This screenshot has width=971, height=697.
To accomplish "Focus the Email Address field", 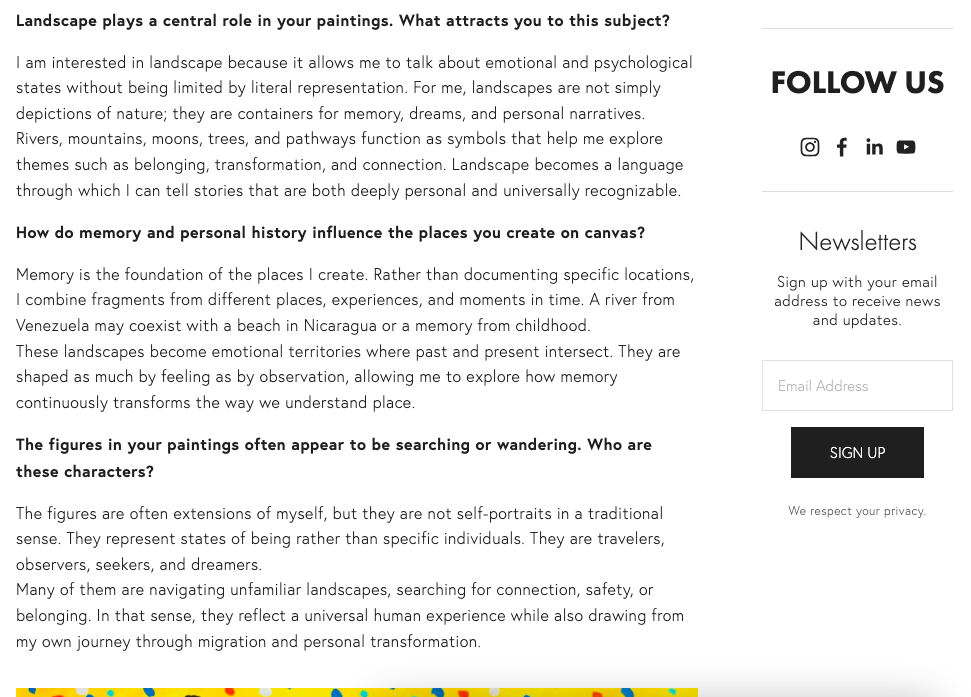I will [857, 386].
